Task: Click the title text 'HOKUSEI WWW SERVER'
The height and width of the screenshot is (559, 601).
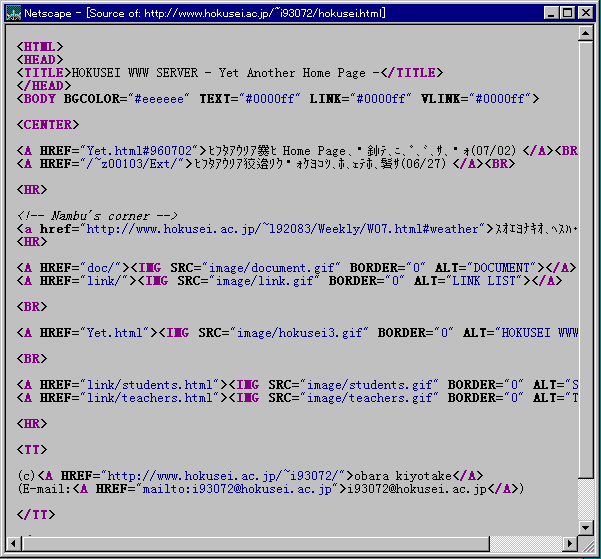Action: (135, 73)
